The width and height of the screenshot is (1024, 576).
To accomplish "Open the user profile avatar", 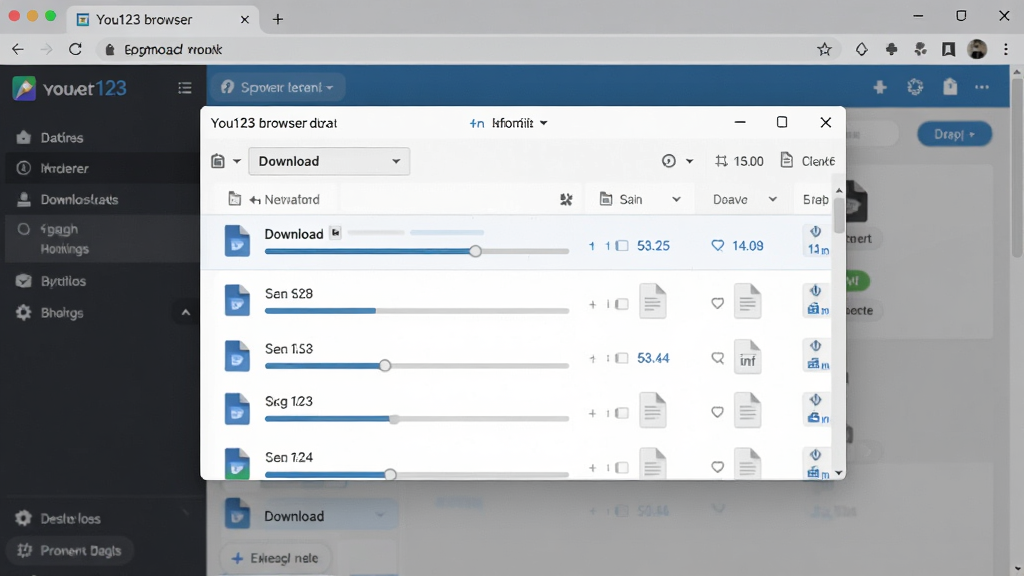I will click(977, 49).
